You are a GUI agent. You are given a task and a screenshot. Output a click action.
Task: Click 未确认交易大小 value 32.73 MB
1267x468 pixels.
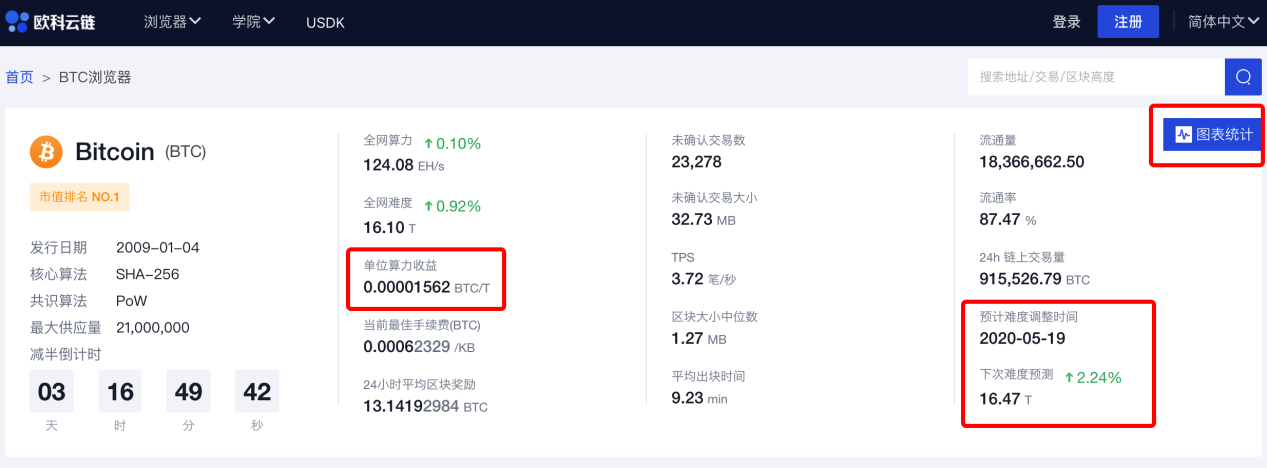703,219
